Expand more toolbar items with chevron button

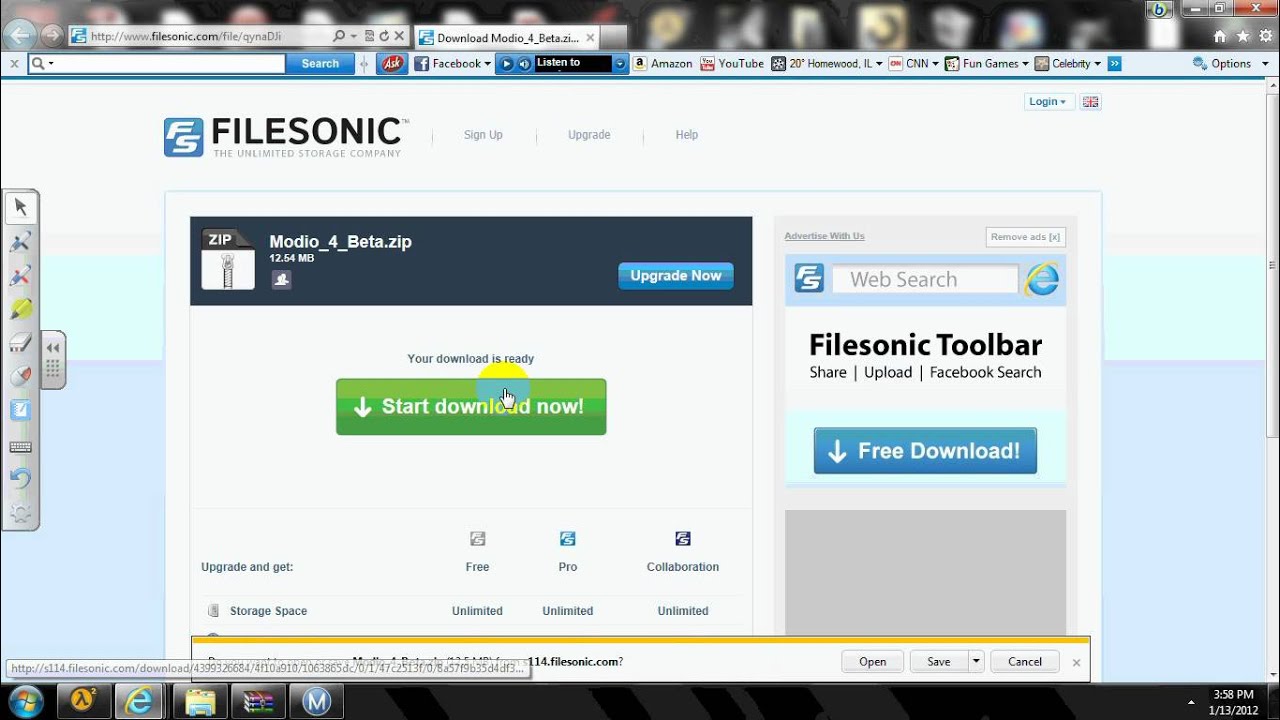tap(1114, 63)
